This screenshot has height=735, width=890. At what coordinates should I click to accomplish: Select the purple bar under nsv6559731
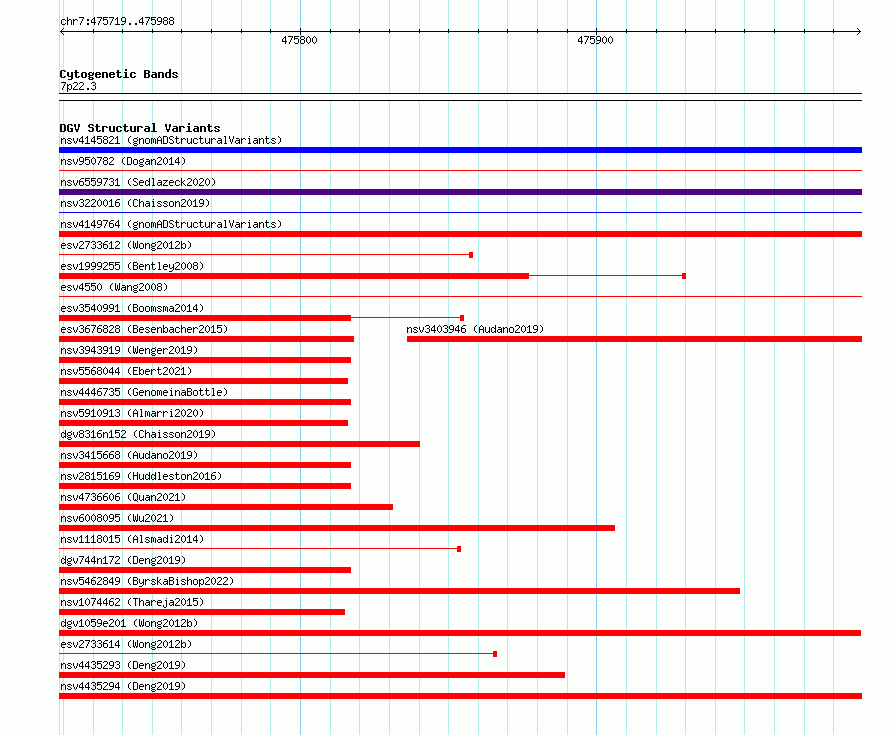point(460,192)
